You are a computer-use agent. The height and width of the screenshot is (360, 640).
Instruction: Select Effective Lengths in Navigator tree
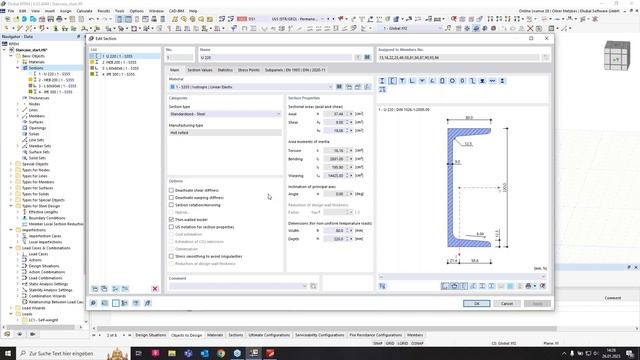tap(43, 212)
